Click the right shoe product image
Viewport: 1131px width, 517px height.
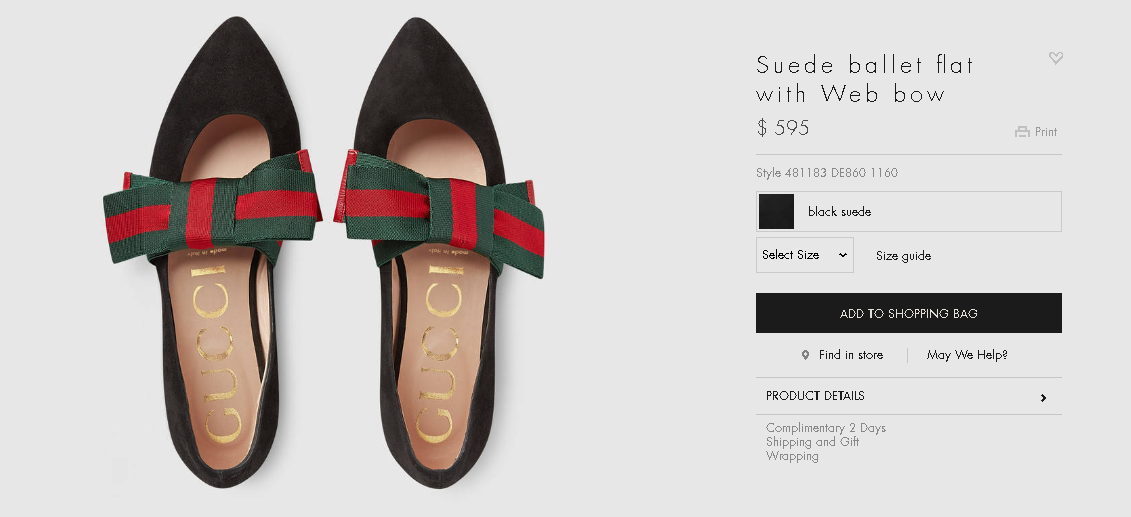(x=440, y=252)
